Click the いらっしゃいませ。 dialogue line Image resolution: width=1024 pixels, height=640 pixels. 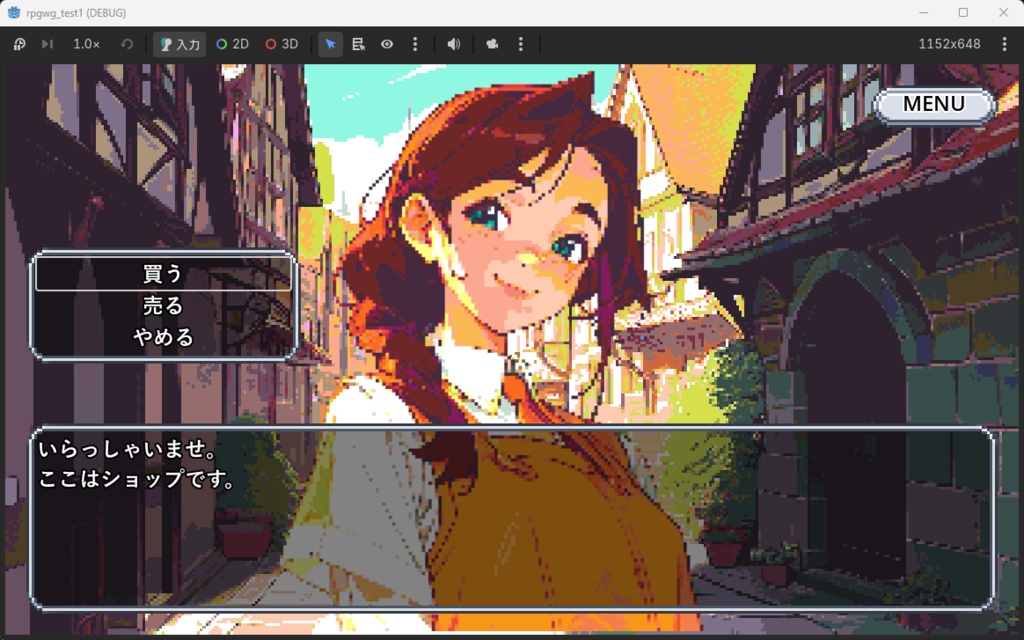pos(129,449)
